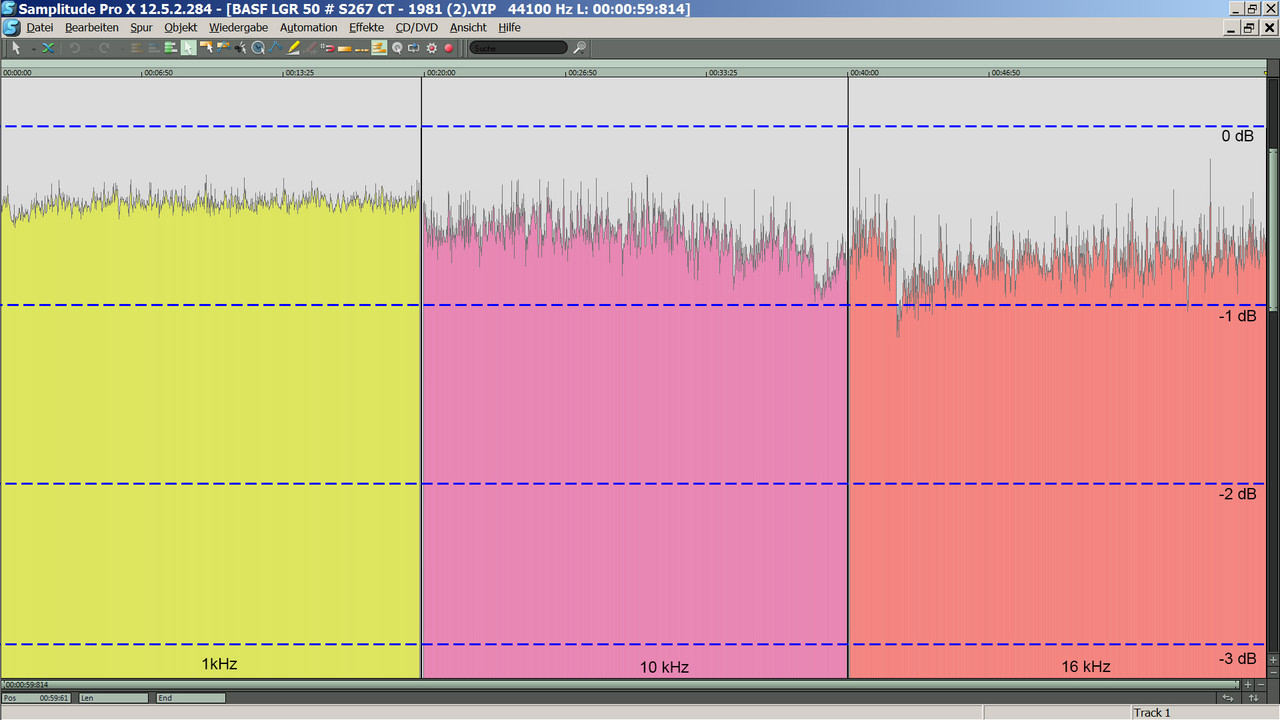Toggle the highlighted stacked objects icon

click(x=379, y=47)
